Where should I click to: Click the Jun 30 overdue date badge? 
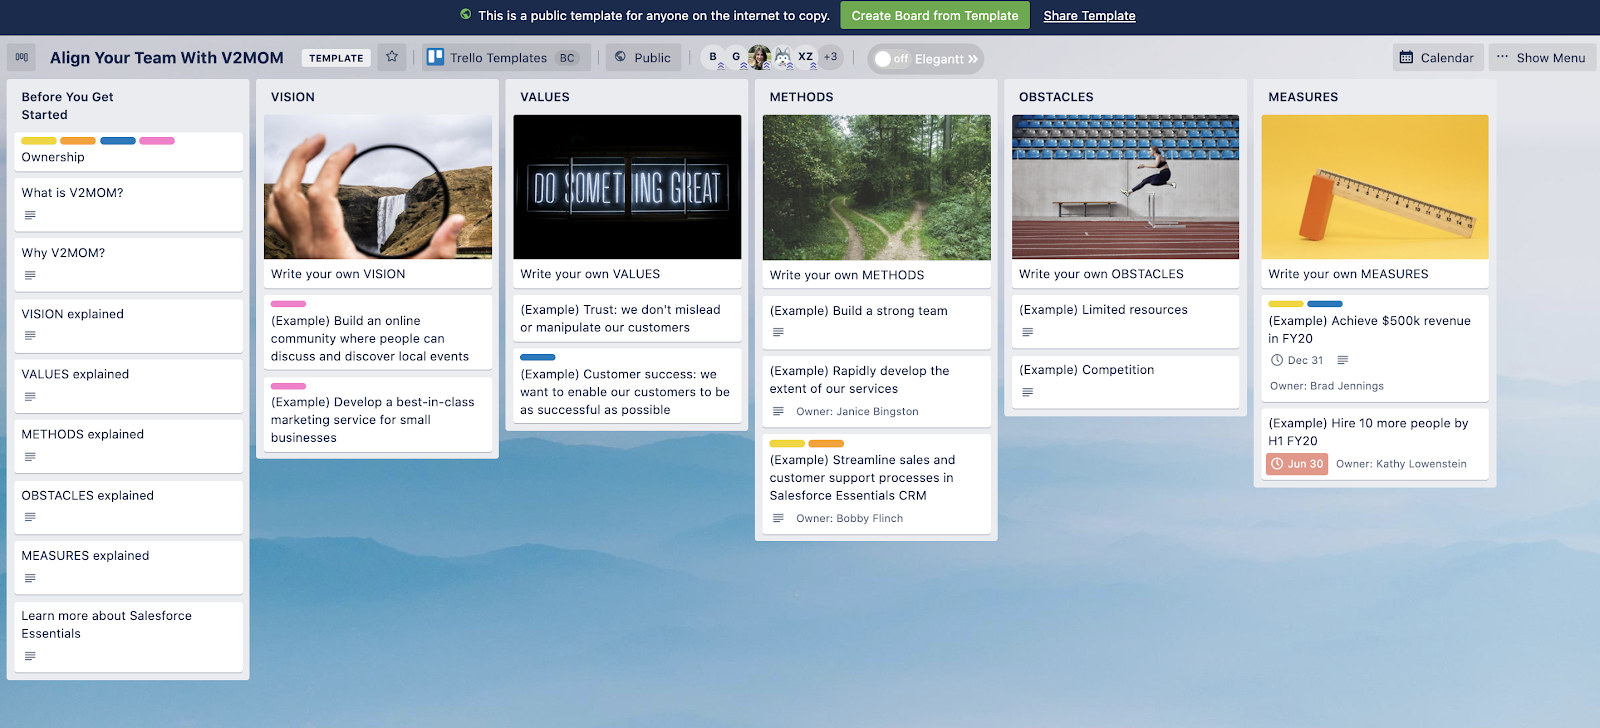click(x=1297, y=464)
